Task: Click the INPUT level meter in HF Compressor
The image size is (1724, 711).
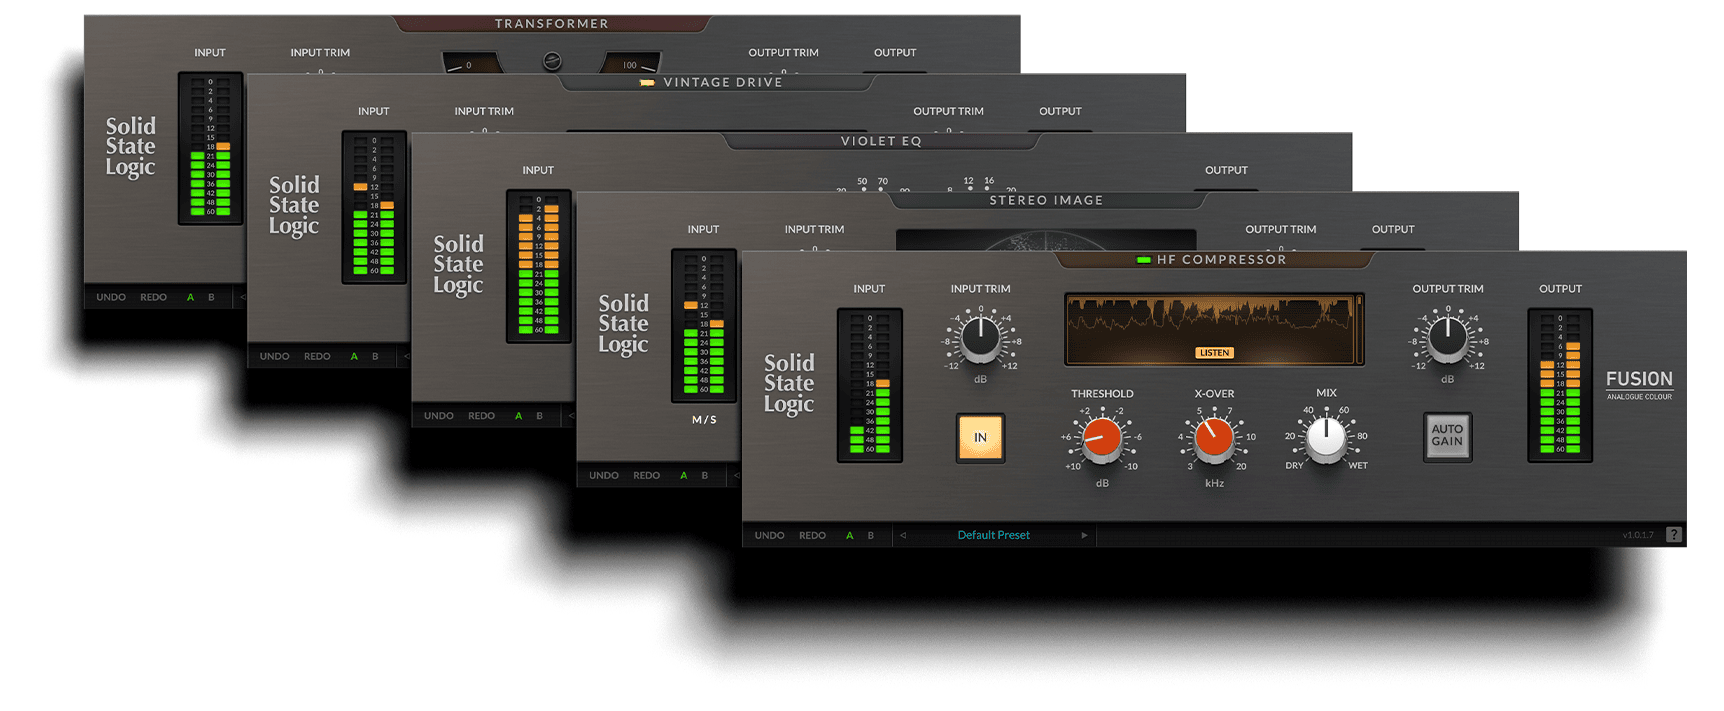Action: pyautogui.click(x=869, y=385)
